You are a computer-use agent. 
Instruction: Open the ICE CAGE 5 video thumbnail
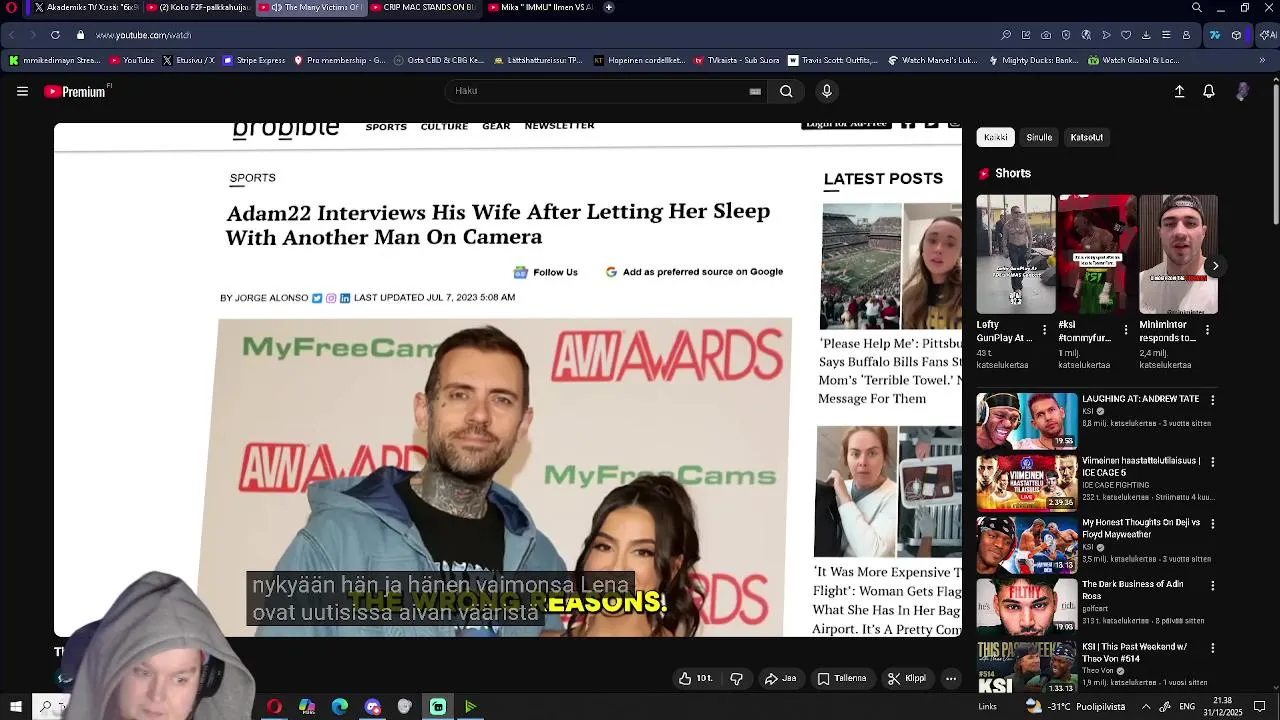click(x=1027, y=483)
